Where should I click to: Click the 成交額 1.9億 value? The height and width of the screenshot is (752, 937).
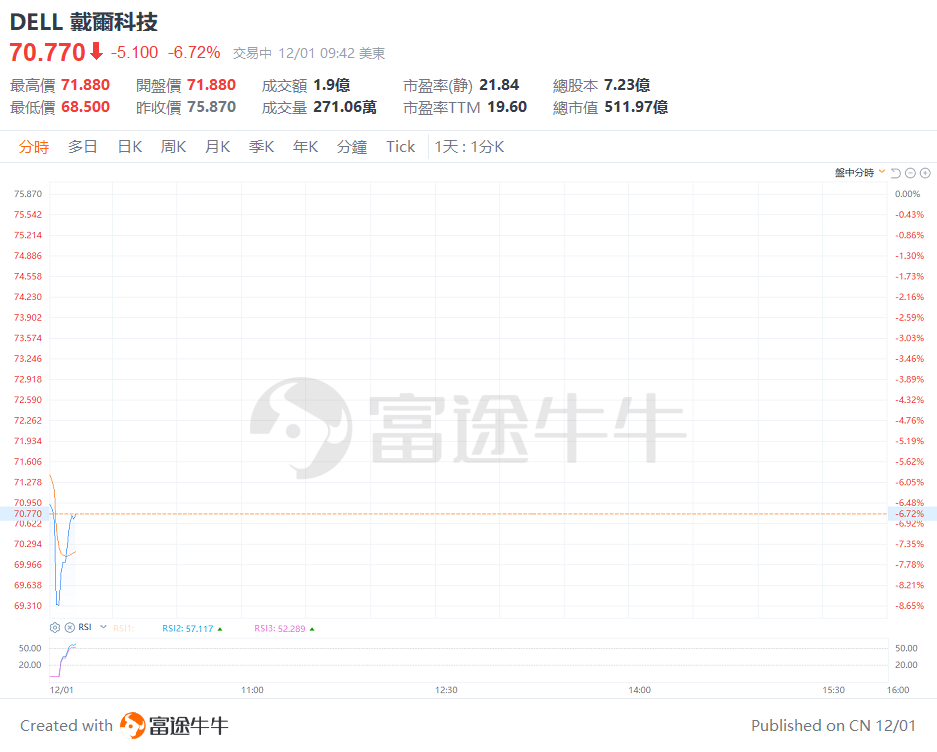pos(332,85)
